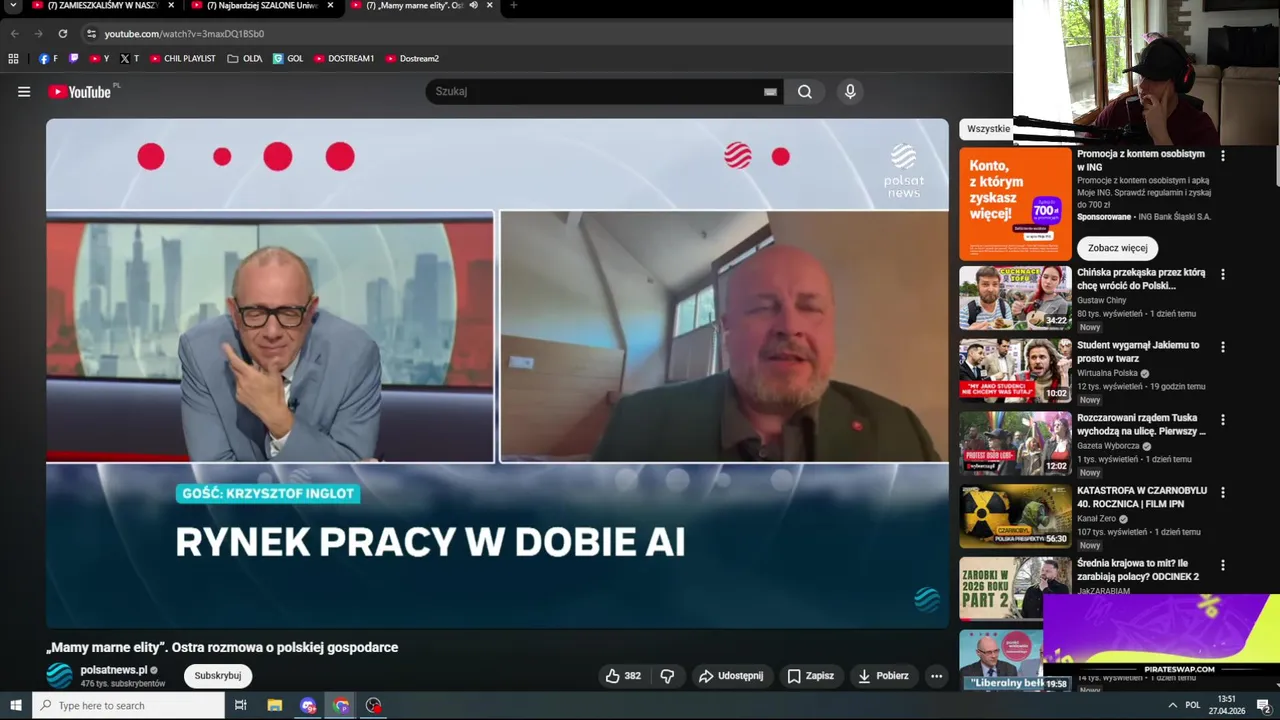
Task: Open Windows Start menu
Action: click(15, 706)
